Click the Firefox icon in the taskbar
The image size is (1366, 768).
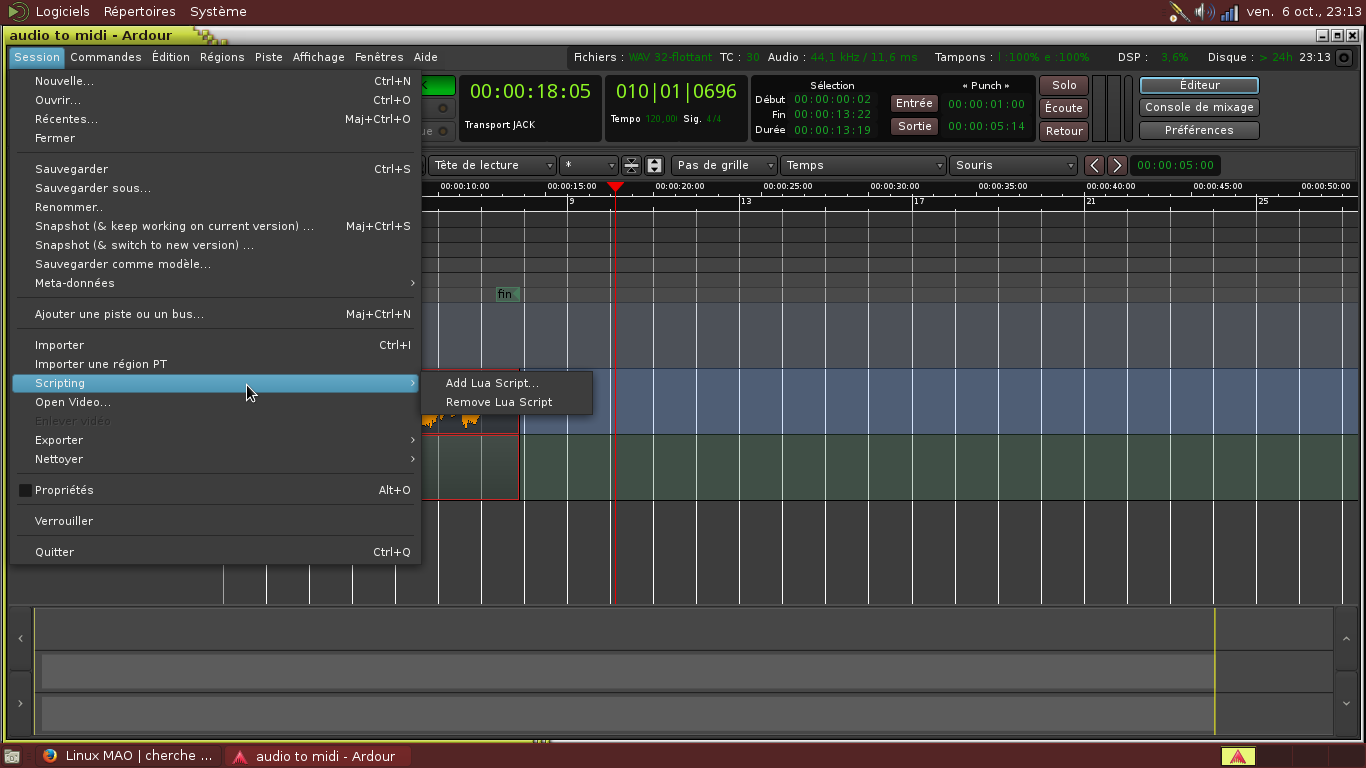pos(50,756)
